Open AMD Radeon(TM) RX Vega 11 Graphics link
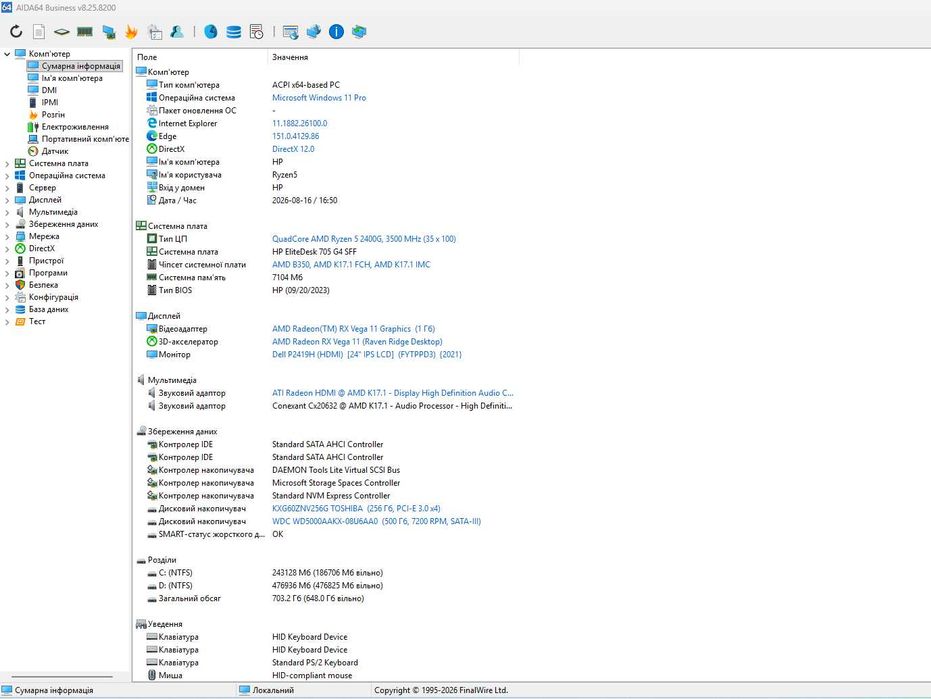This screenshot has height=699, width=931. click(x=353, y=328)
